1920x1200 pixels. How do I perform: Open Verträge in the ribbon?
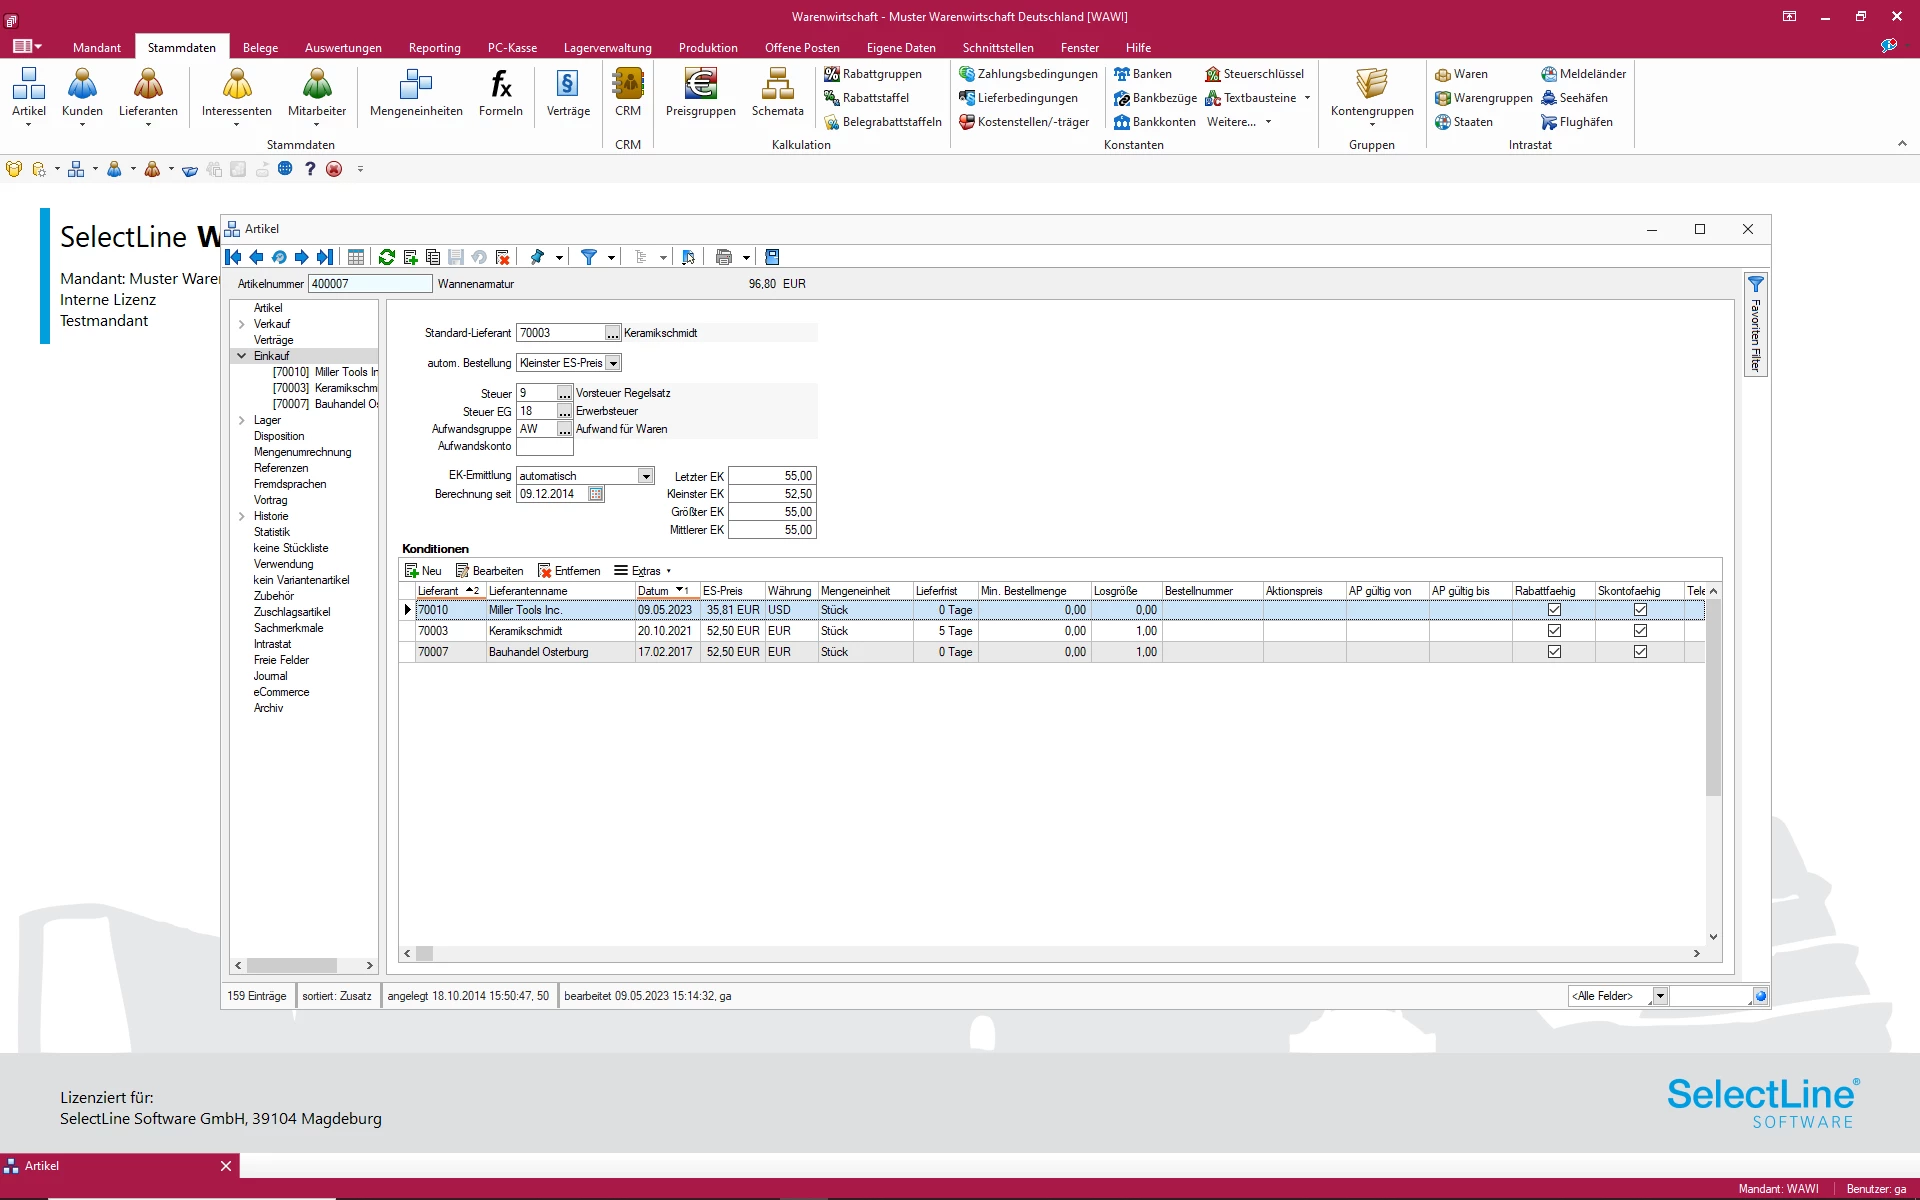(x=568, y=94)
